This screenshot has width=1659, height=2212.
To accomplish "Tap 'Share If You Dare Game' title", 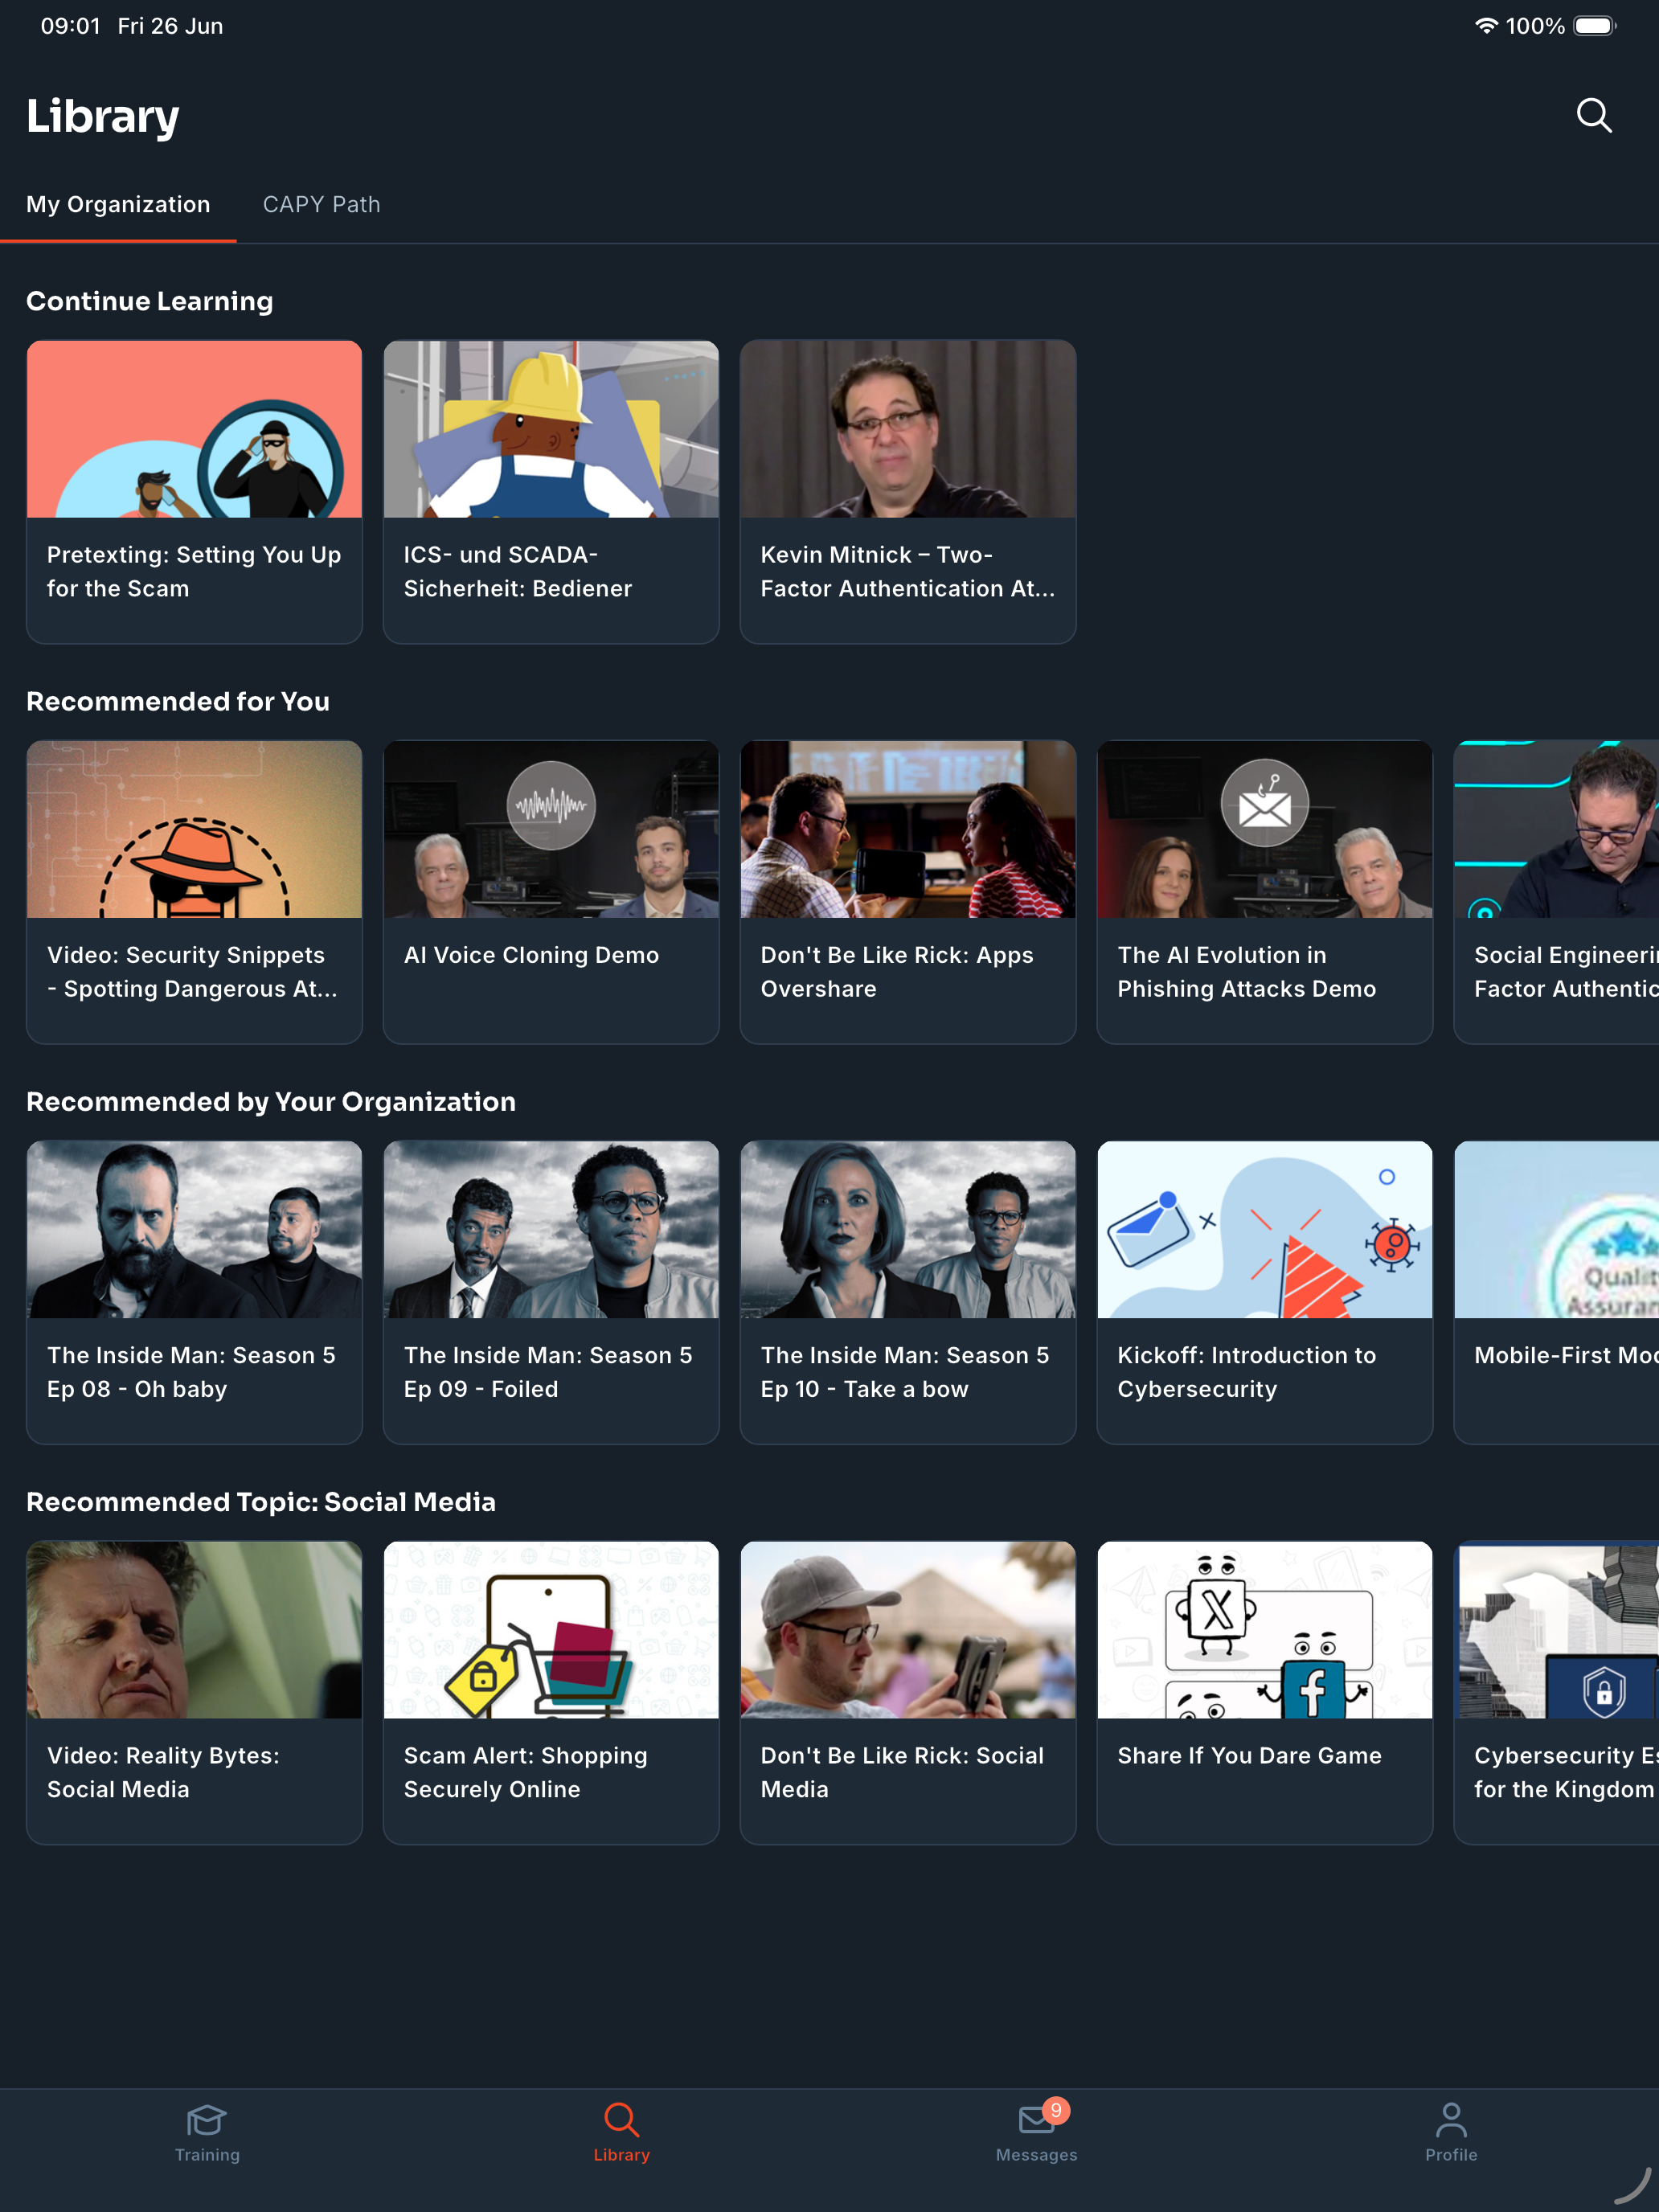I will pyautogui.click(x=1249, y=1755).
